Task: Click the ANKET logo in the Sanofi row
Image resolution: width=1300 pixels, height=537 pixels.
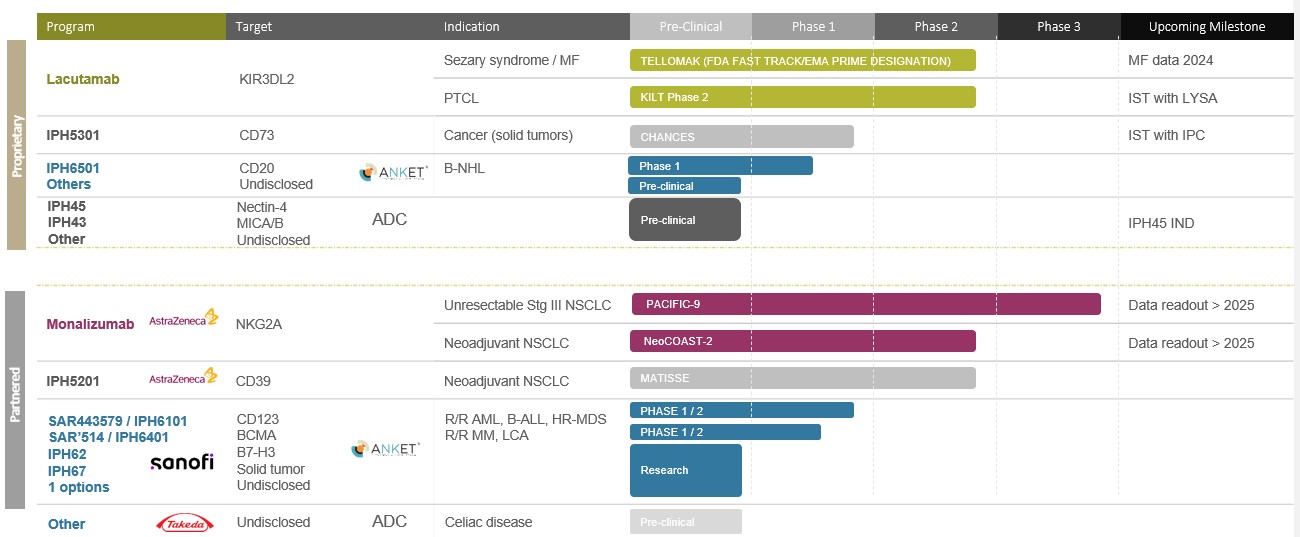Action: (x=385, y=449)
